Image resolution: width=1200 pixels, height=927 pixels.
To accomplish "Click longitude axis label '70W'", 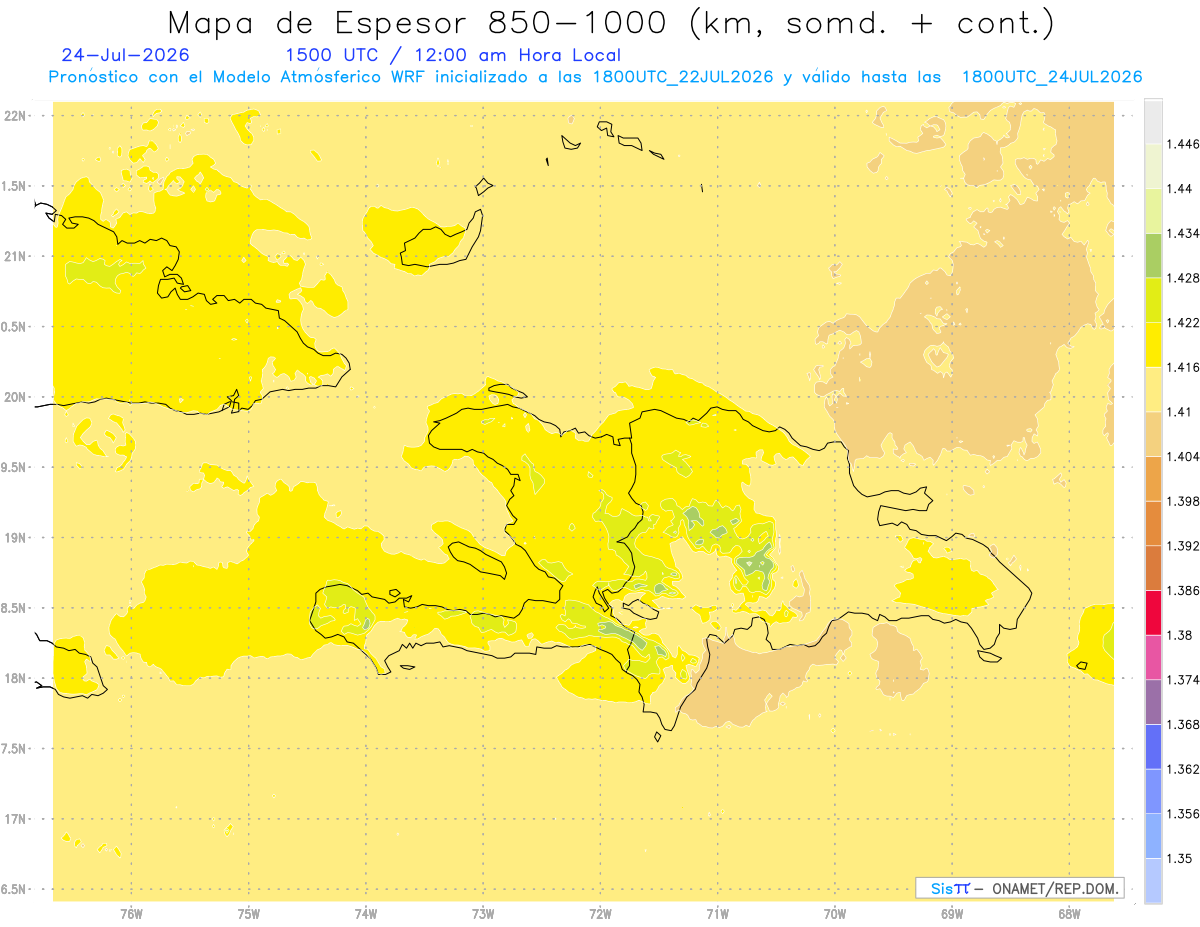I will pos(835,913).
